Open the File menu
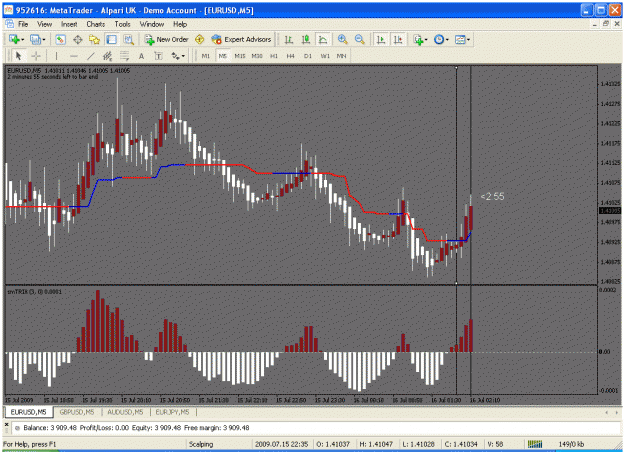Image resolution: width=625 pixels, height=452 pixels. (23, 24)
